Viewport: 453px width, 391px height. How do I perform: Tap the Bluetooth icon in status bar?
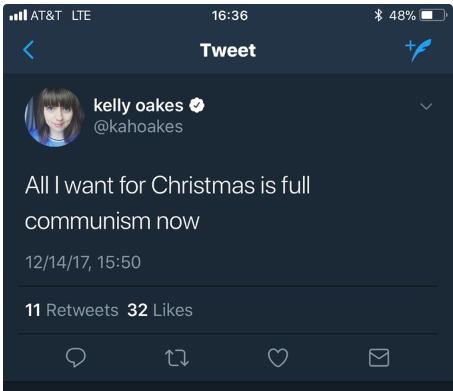click(x=378, y=15)
